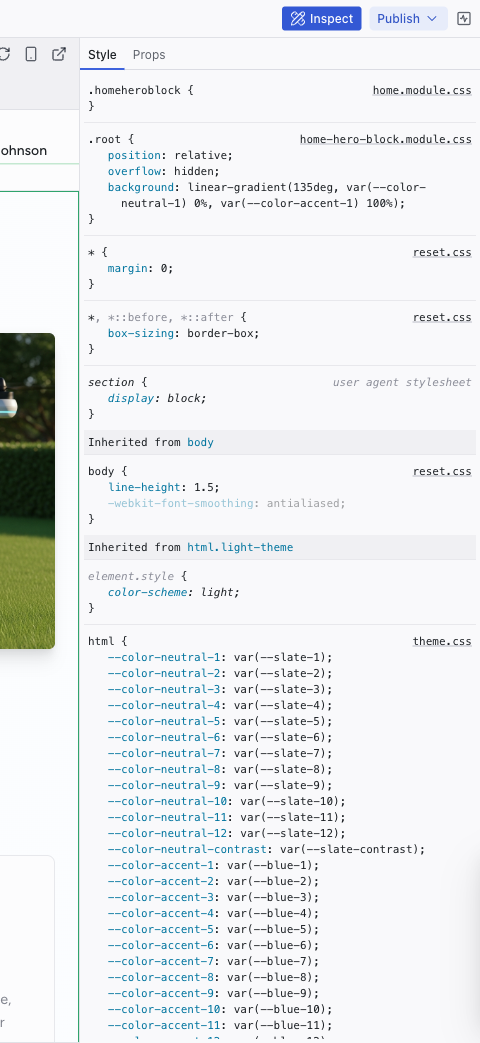Click the --color-accent-5 variable line
The image size is (480, 1043).
[x=213, y=929]
